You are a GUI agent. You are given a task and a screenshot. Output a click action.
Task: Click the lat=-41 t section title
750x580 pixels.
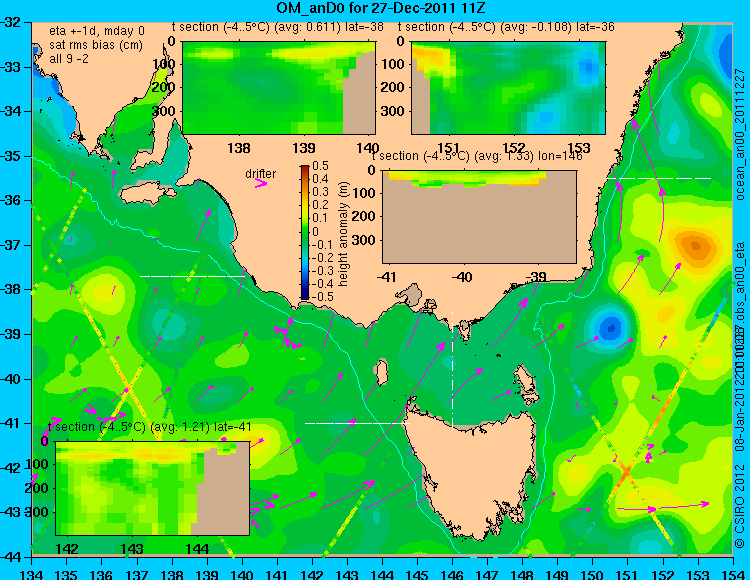point(150,427)
